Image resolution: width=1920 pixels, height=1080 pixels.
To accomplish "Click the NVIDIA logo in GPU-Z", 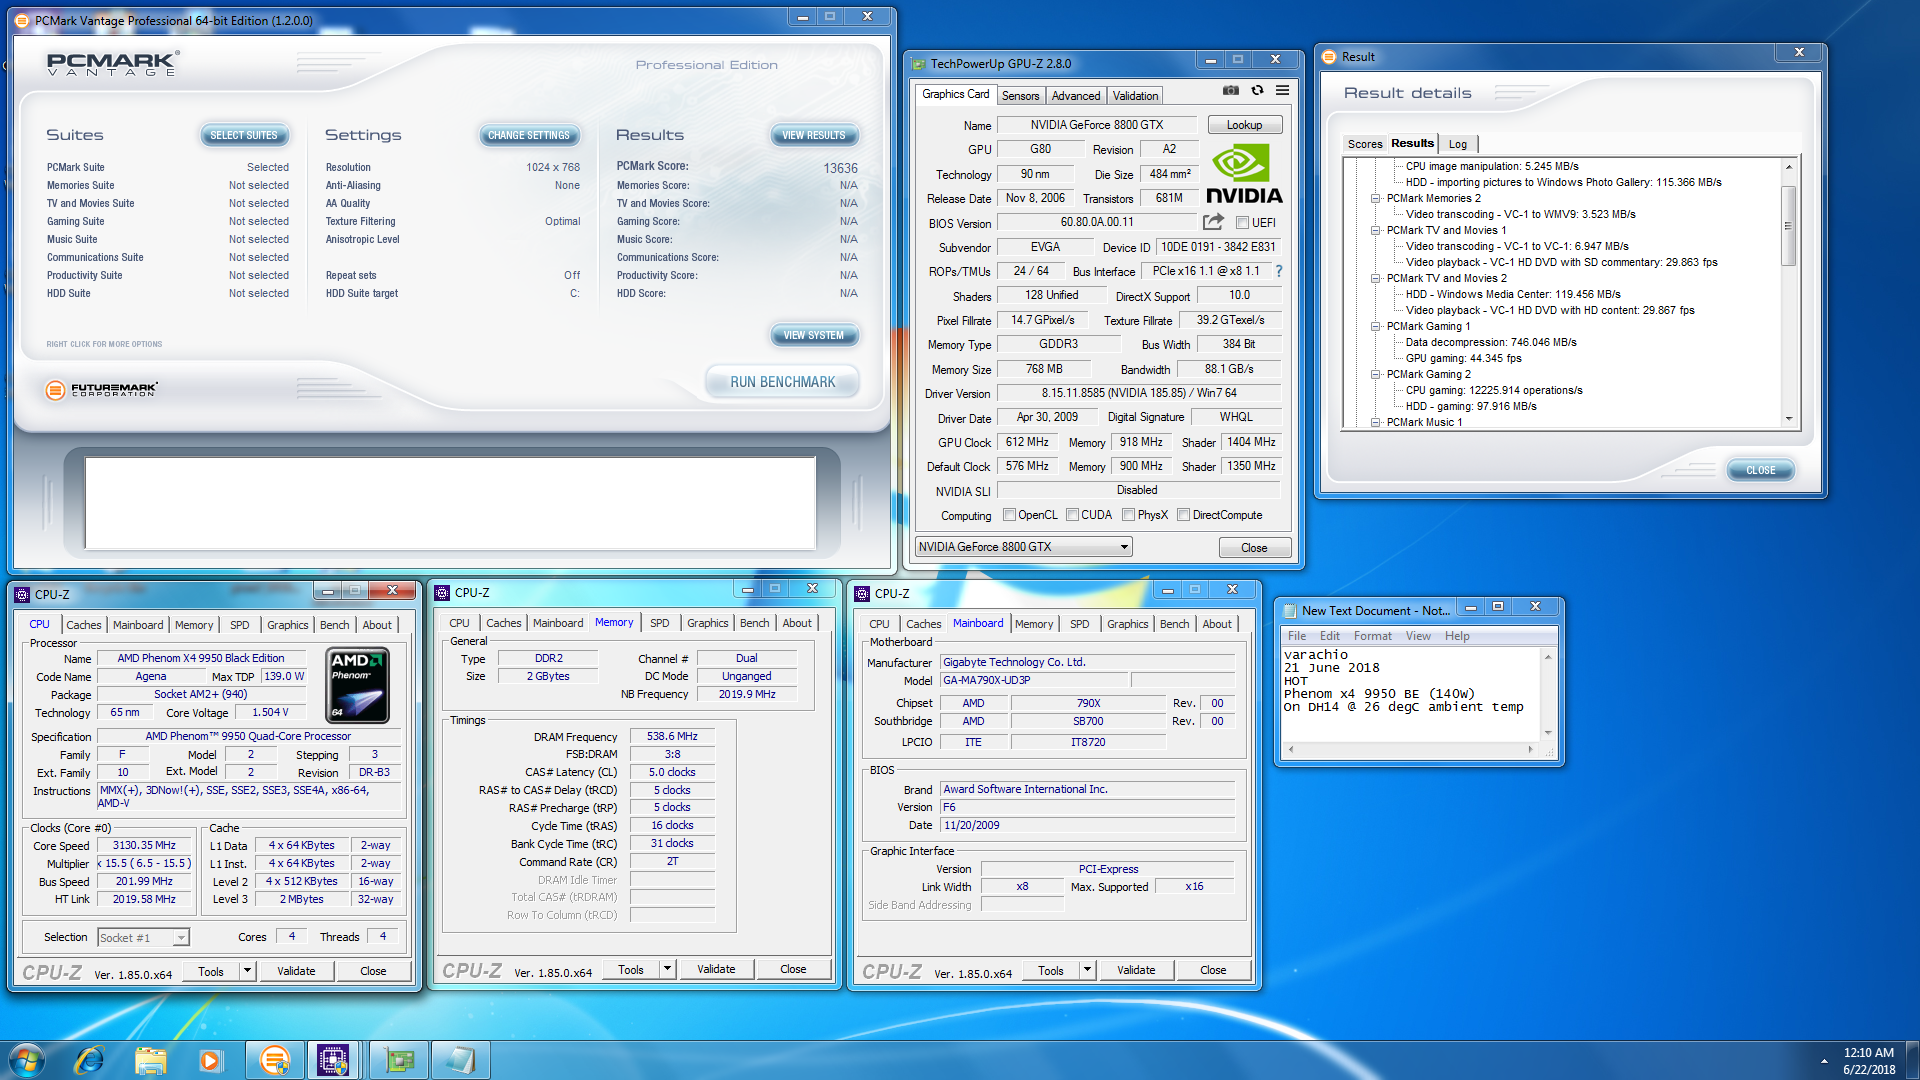I will pyautogui.click(x=1243, y=174).
